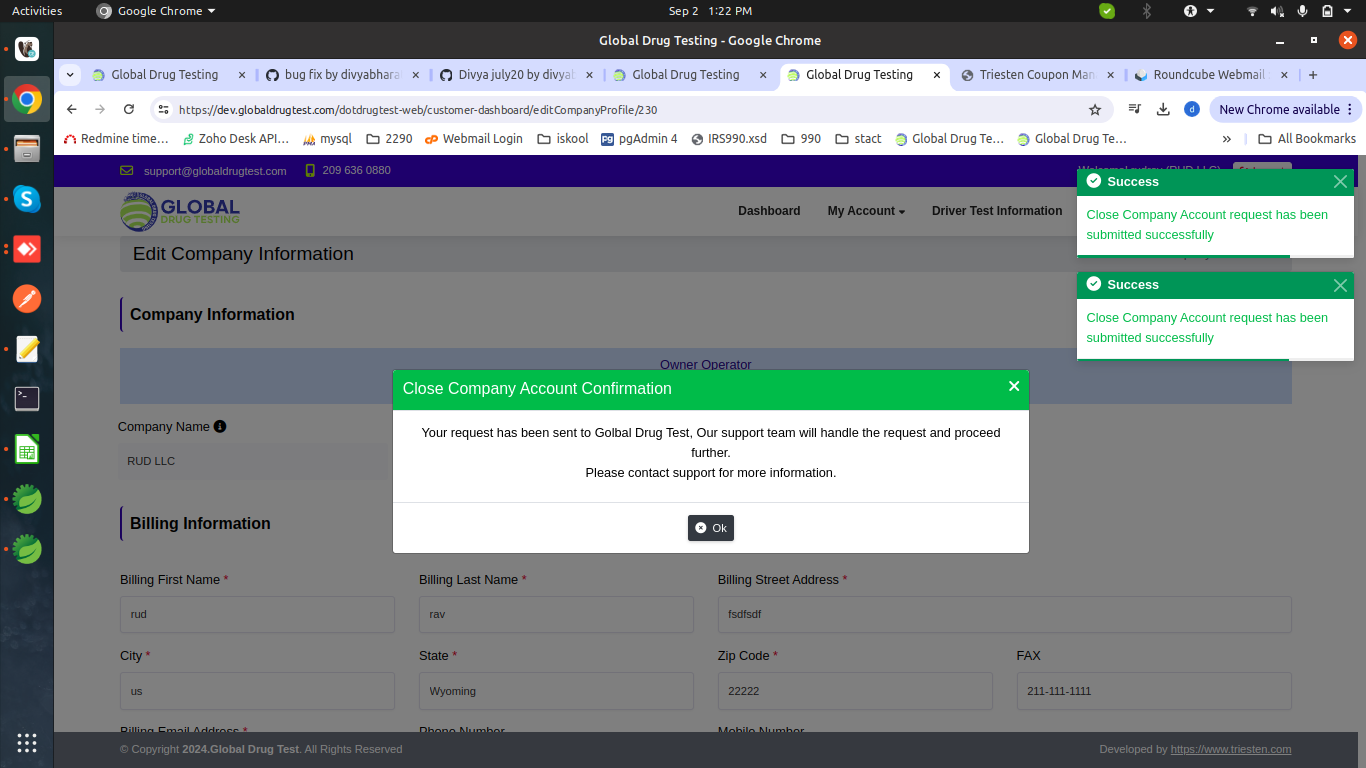Dismiss the second Success notification
Screen dimensions: 1366x768
pos(1340,285)
